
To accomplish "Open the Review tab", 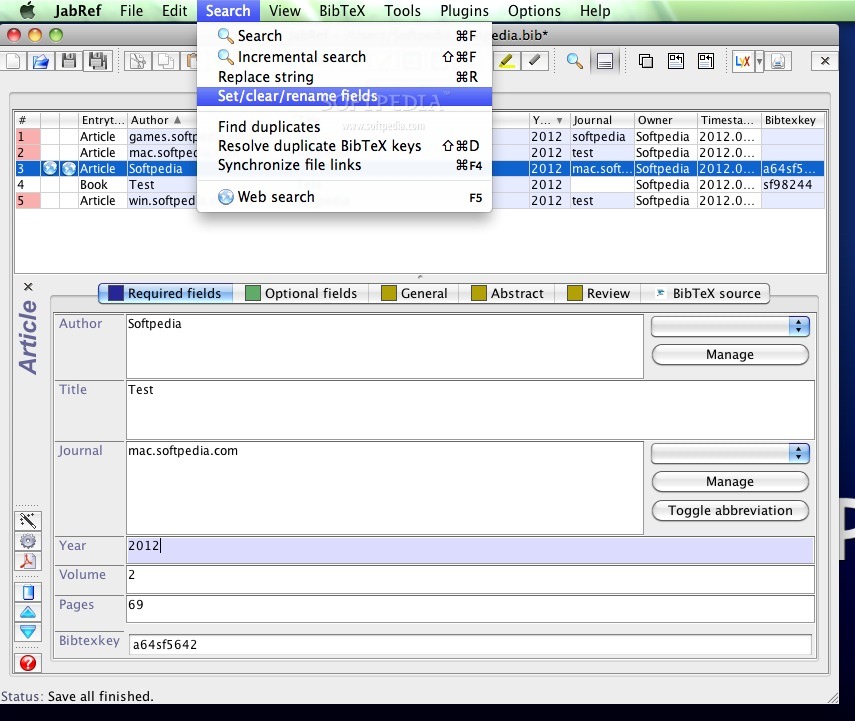I will pyautogui.click(x=598, y=293).
